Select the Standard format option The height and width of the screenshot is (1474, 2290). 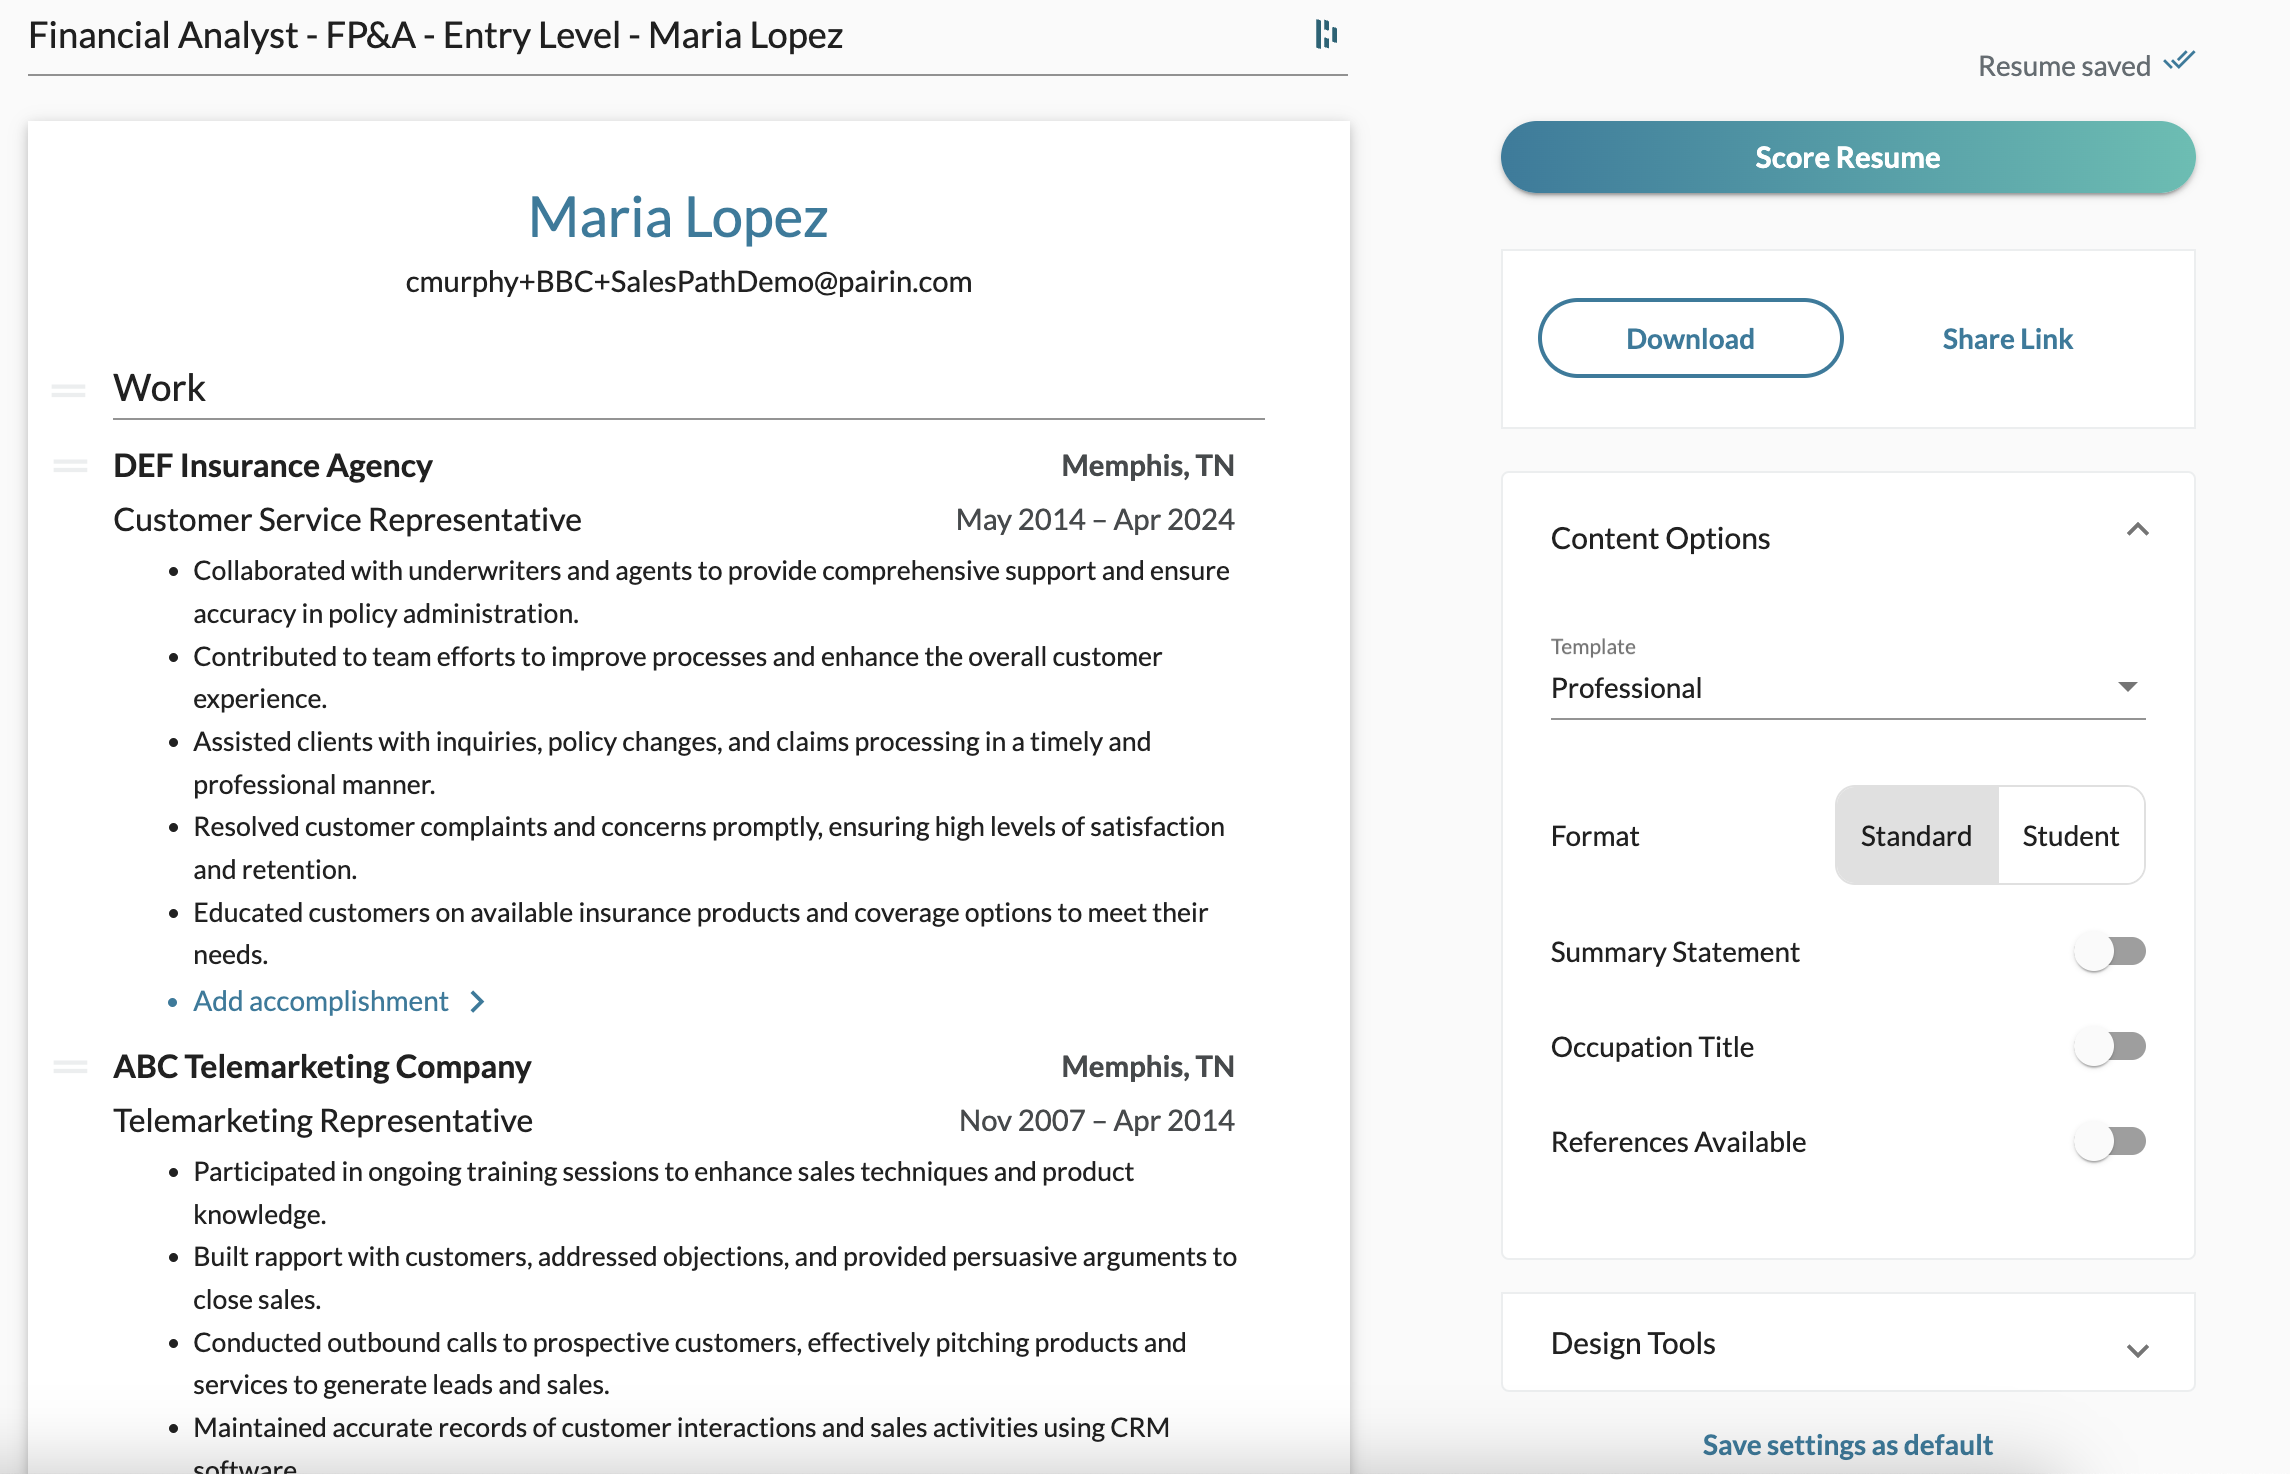(1915, 836)
